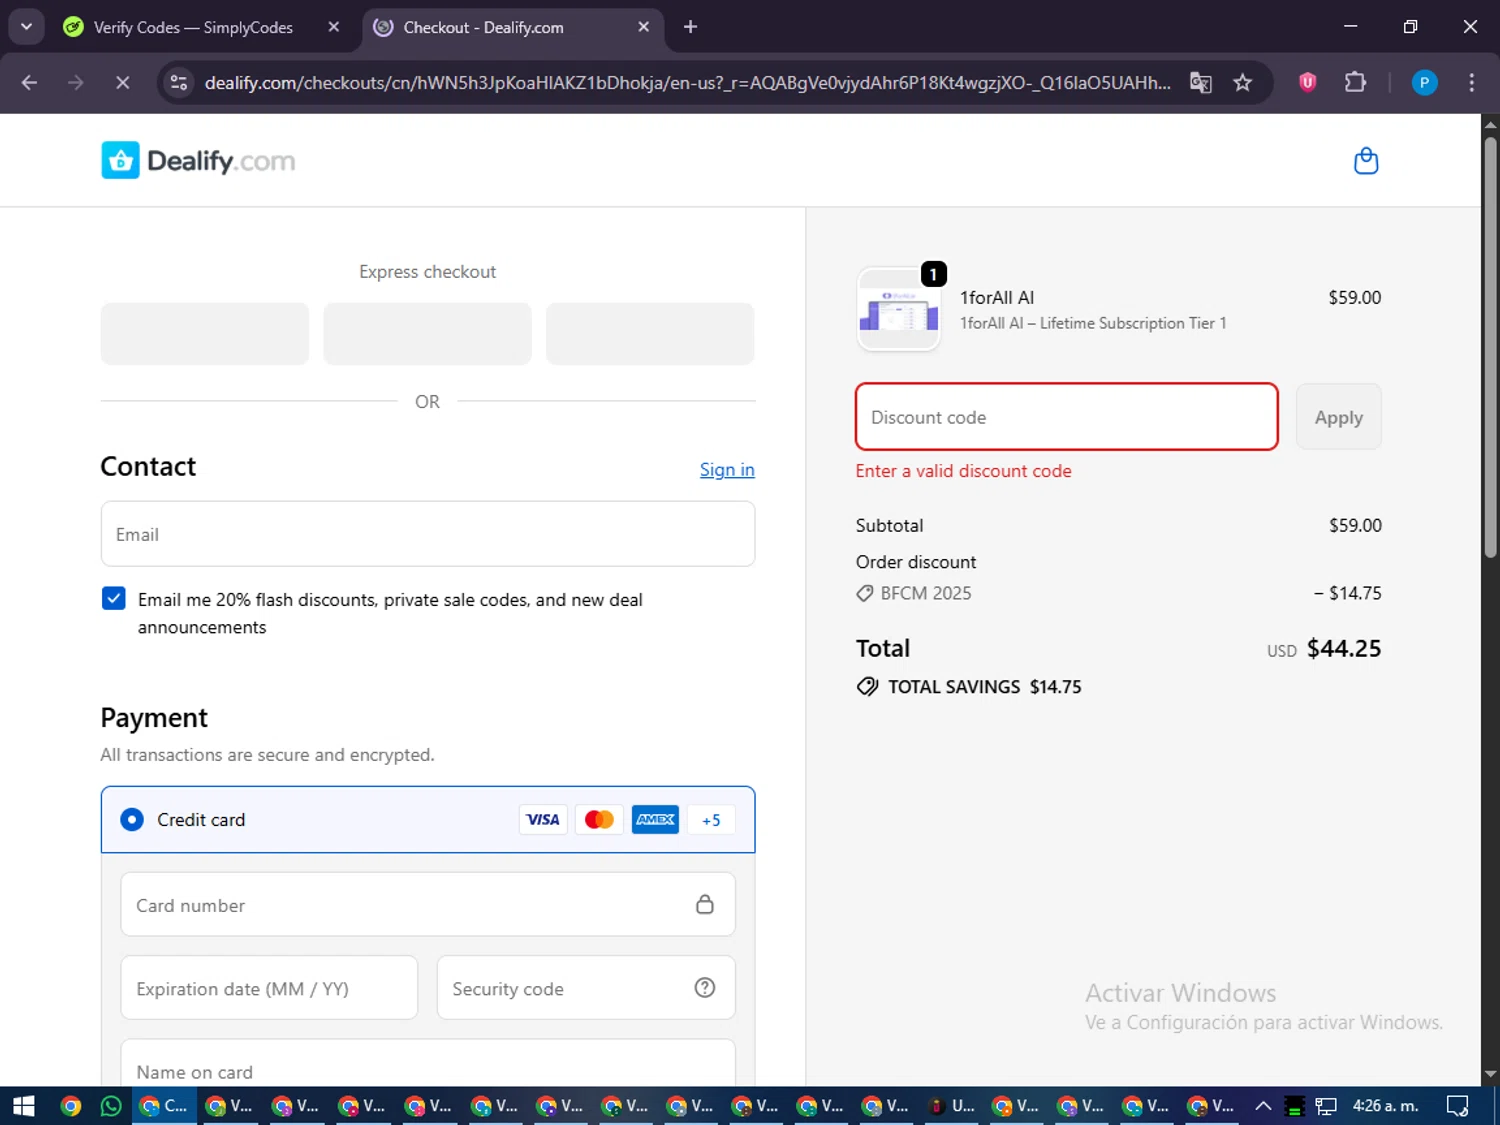Select the Checkout - Dealify.com tab
The width and height of the screenshot is (1500, 1125).
(483, 27)
